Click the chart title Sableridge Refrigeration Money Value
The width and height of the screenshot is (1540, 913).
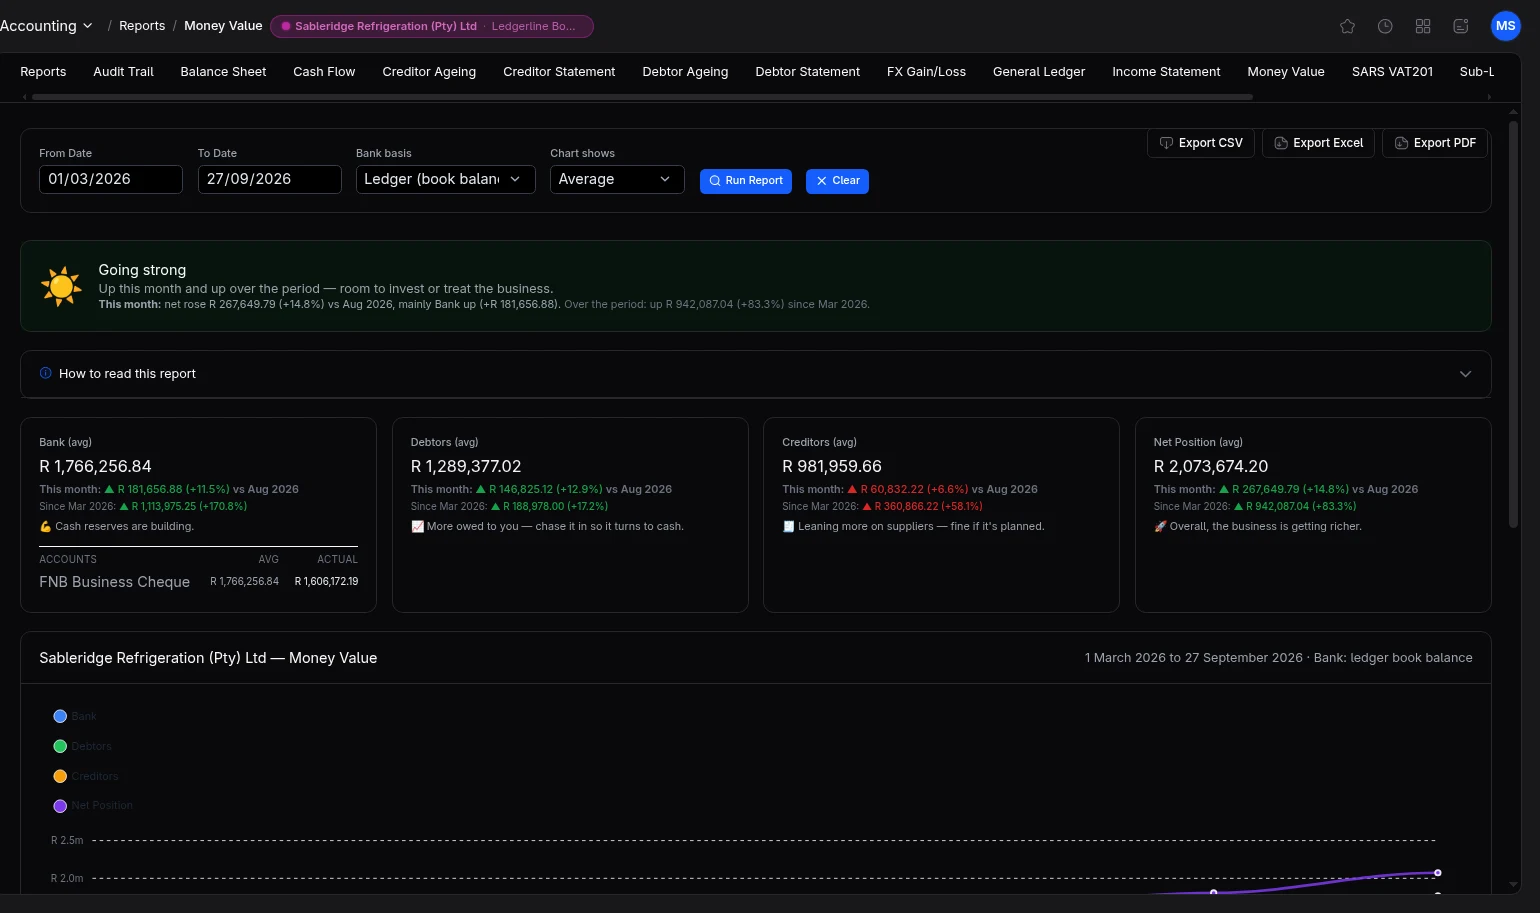click(208, 658)
